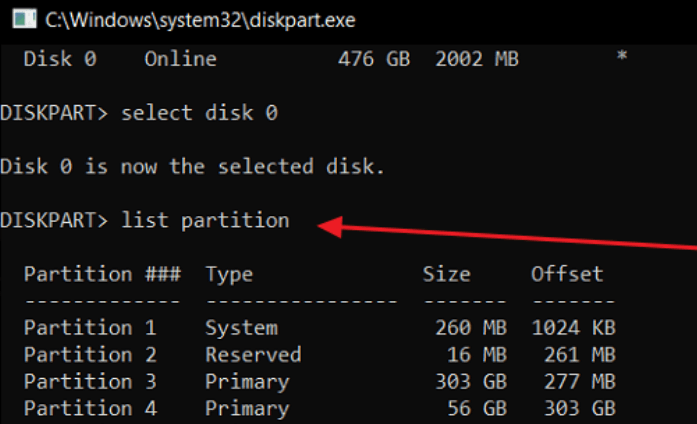The width and height of the screenshot is (697, 424).
Task: Click the 'Disk 0 is now the selected disk' message
Action: (x=192, y=167)
